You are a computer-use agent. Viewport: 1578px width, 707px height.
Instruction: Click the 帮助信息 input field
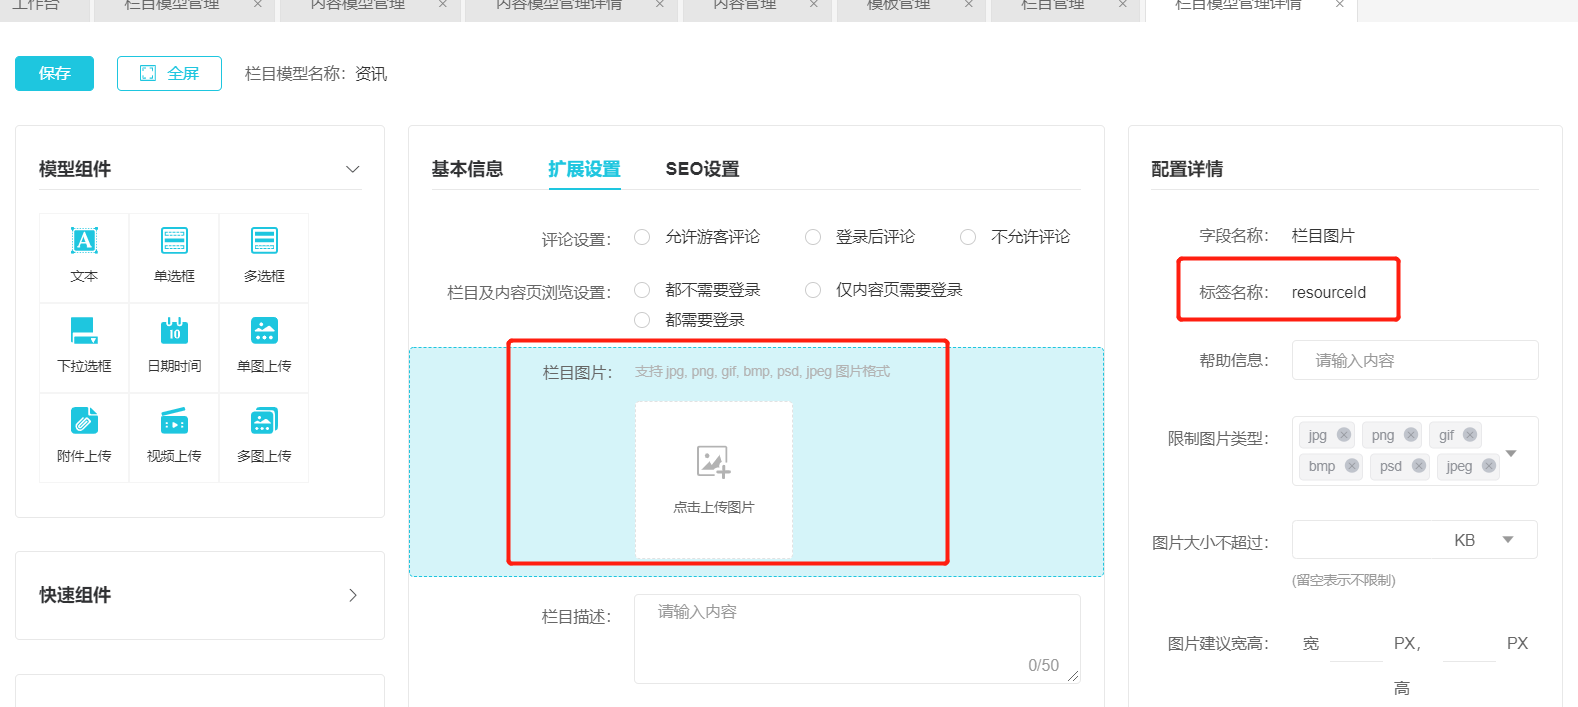[1414, 360]
